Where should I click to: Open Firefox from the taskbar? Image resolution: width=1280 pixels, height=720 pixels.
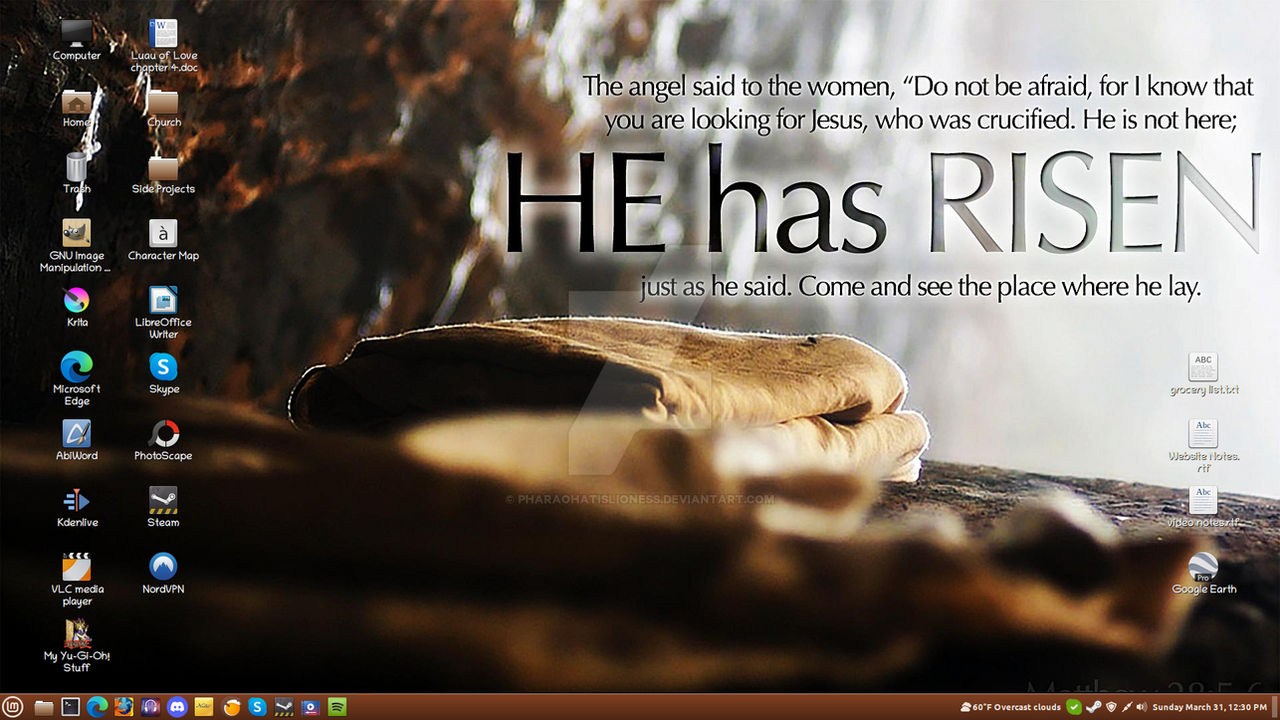click(x=122, y=707)
